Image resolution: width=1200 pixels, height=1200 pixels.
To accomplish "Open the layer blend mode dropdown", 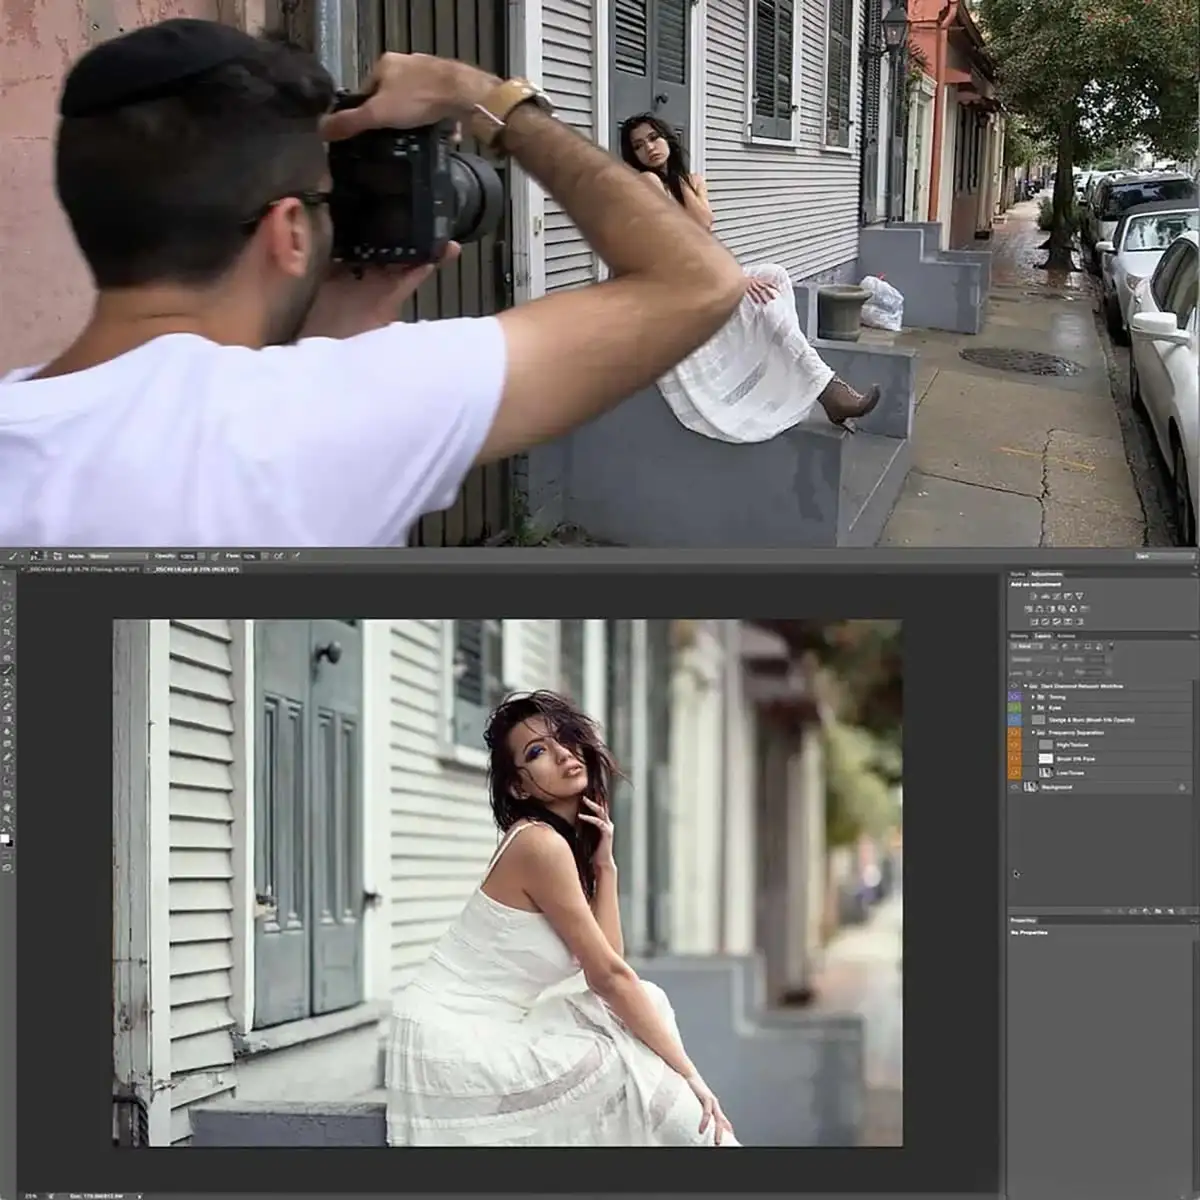I will 1034,659.
